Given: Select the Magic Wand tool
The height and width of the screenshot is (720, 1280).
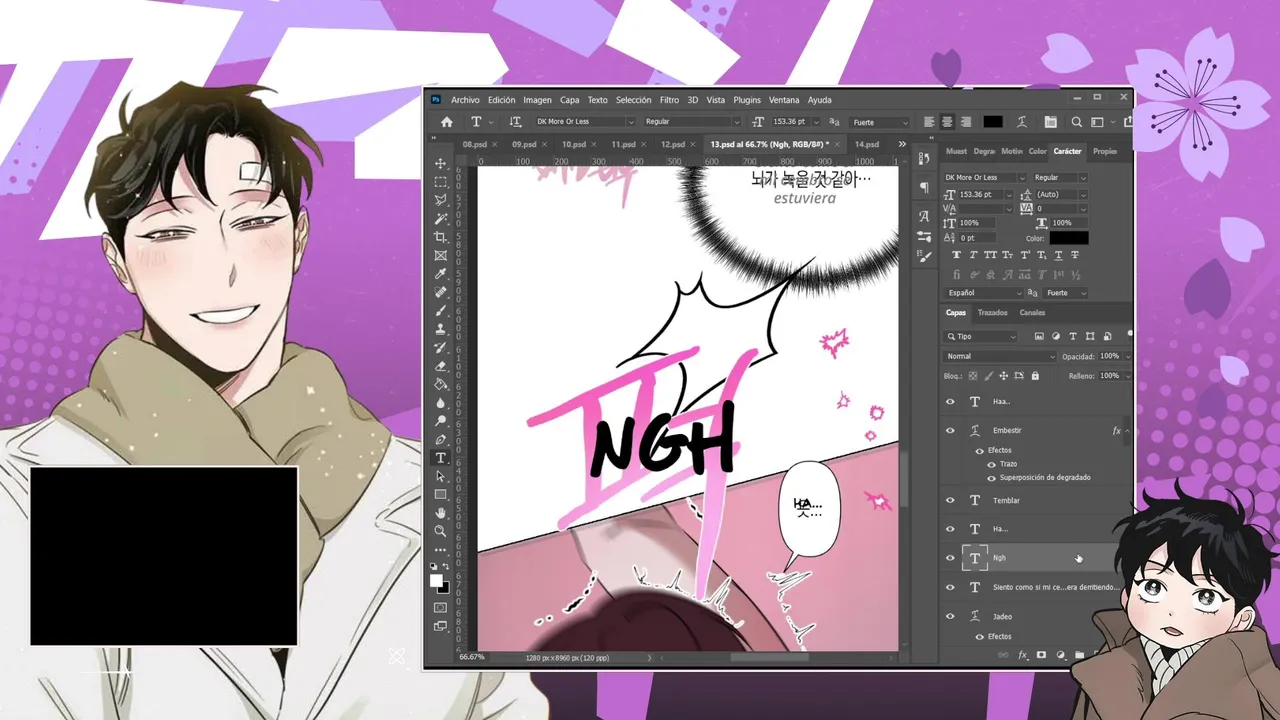Looking at the screenshot, I should click(440, 218).
